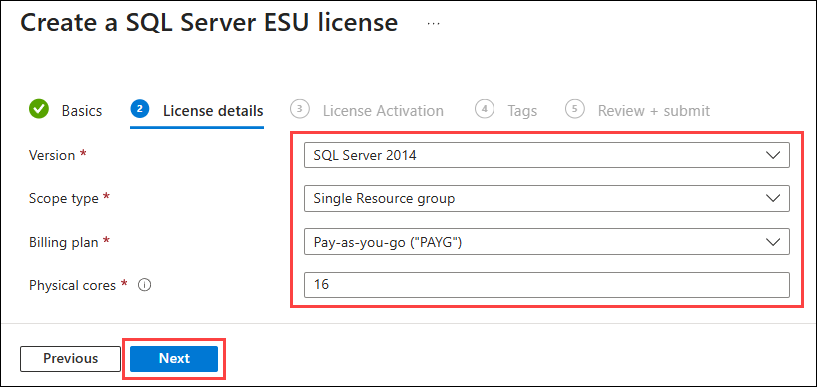Click the Version field label

52,155
